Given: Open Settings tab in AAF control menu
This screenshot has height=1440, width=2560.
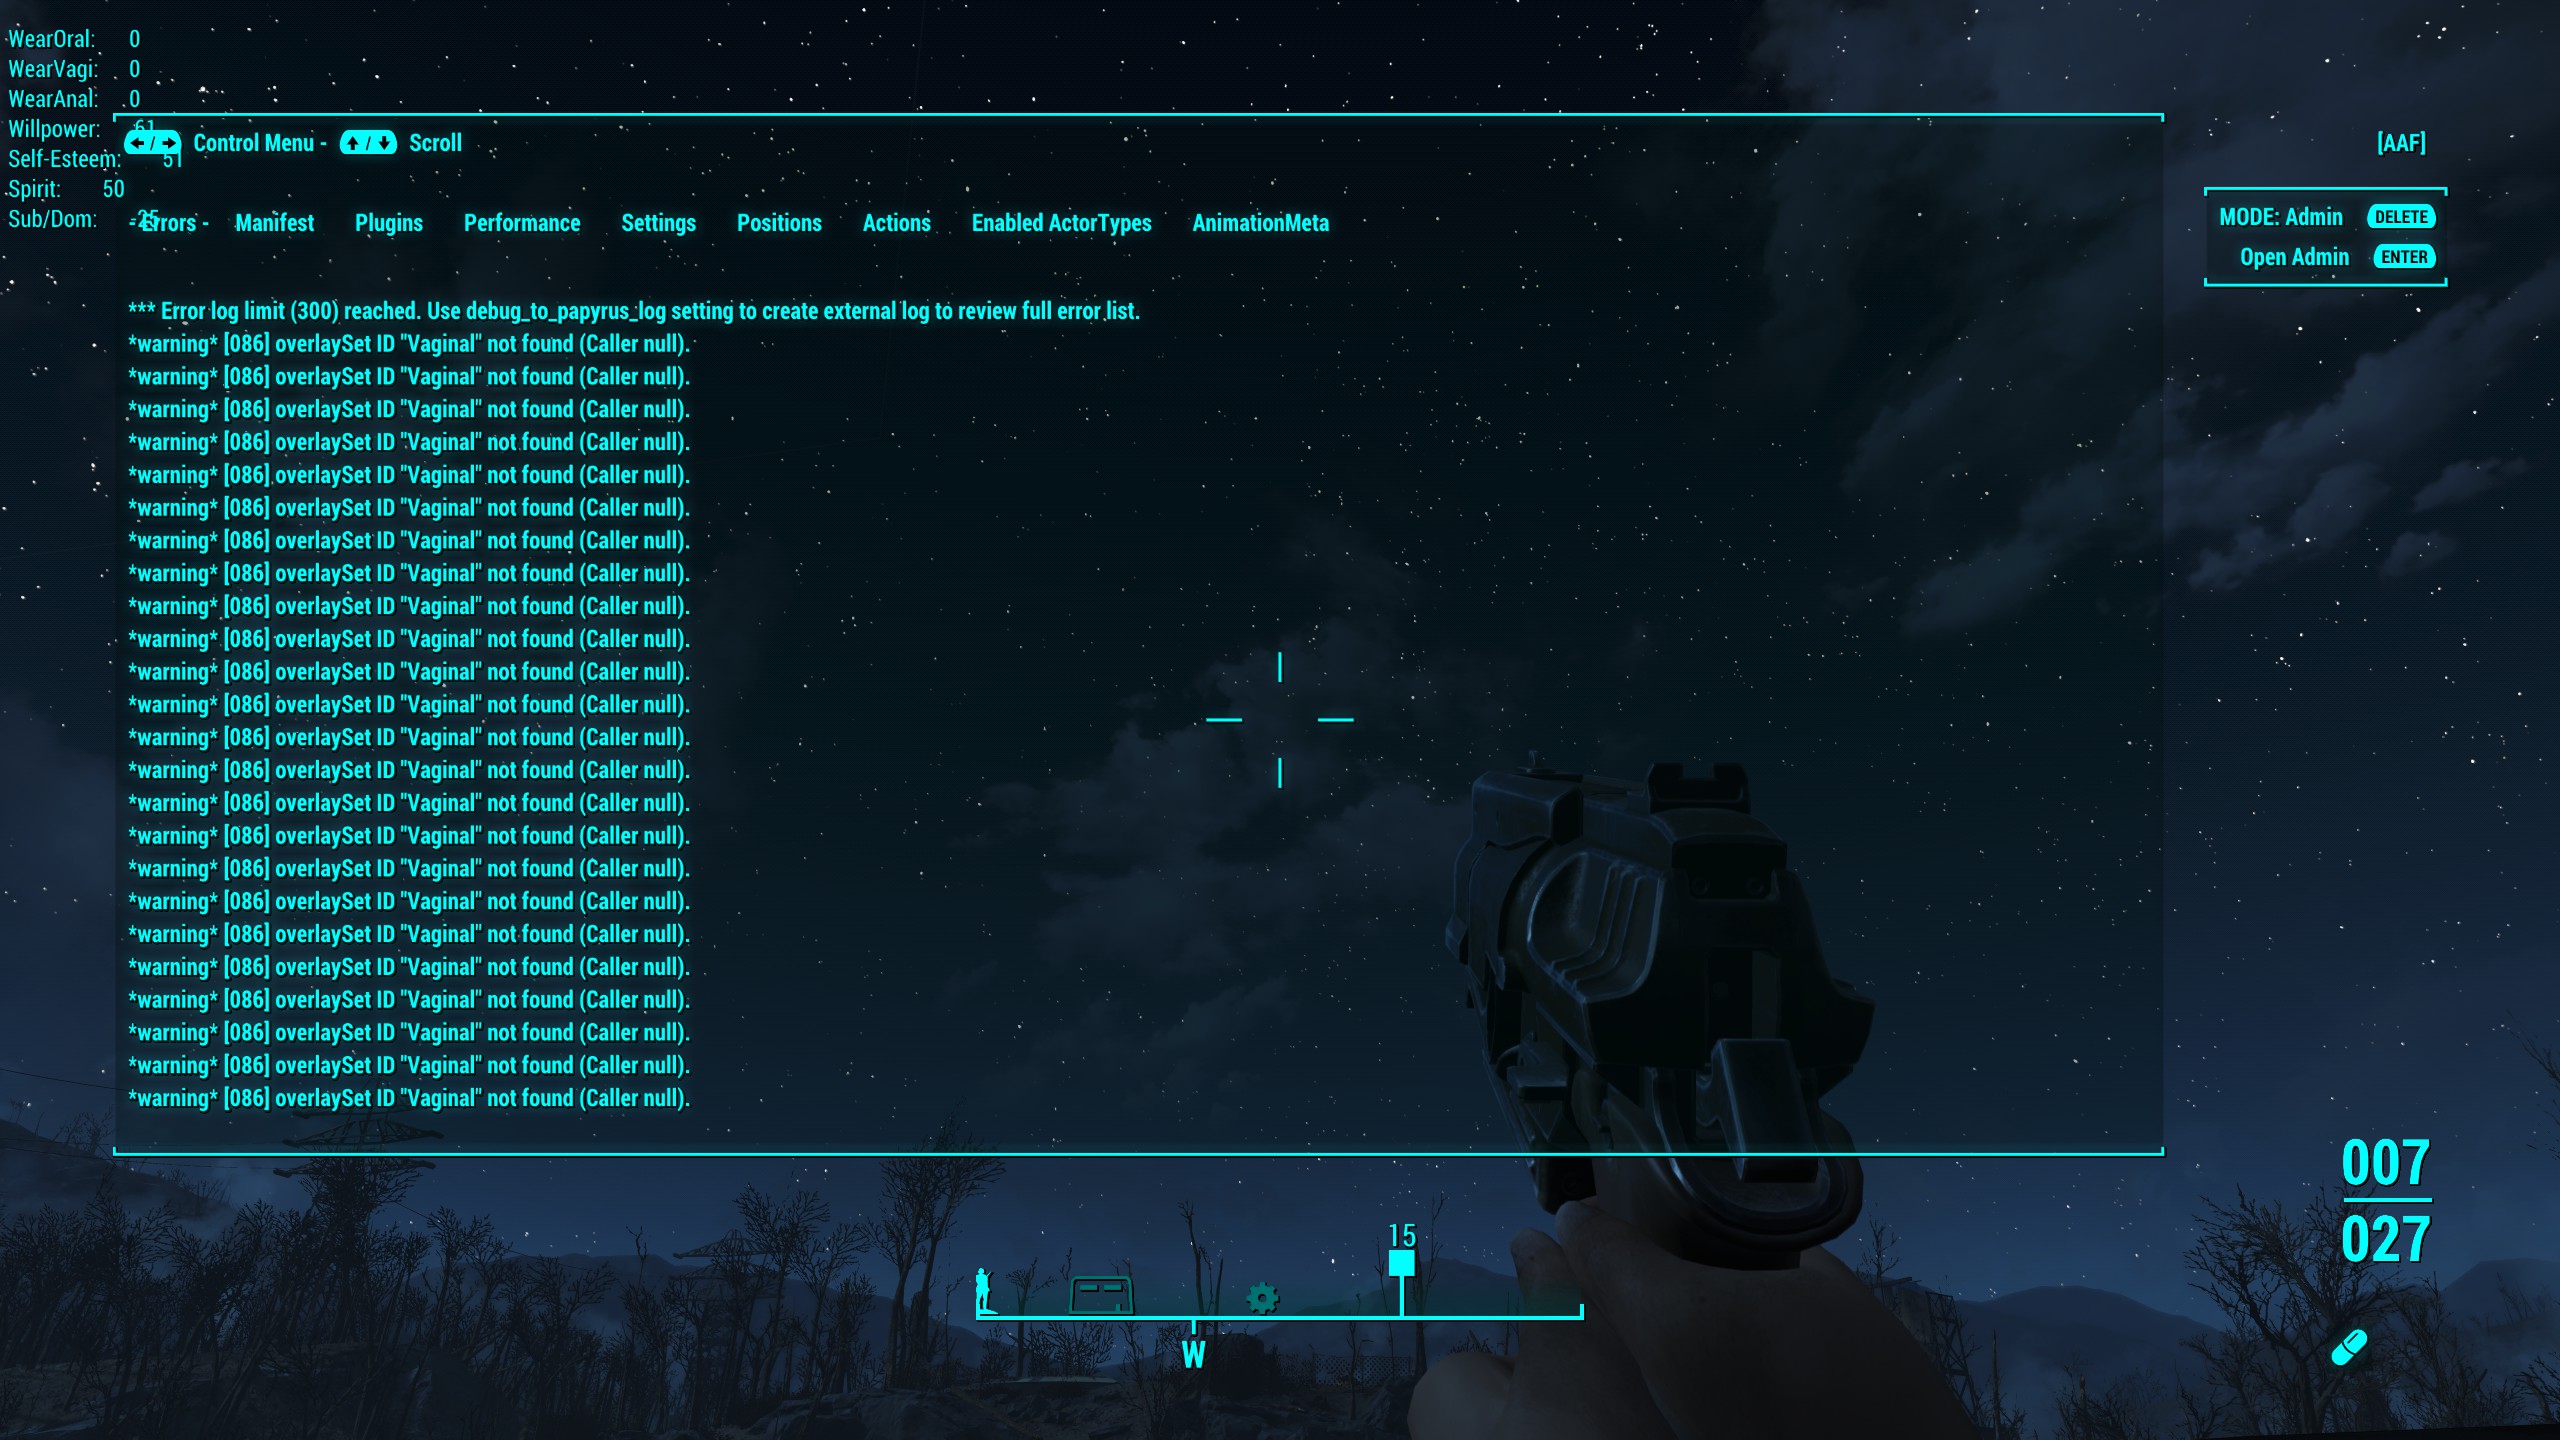Looking at the screenshot, I should click(658, 222).
